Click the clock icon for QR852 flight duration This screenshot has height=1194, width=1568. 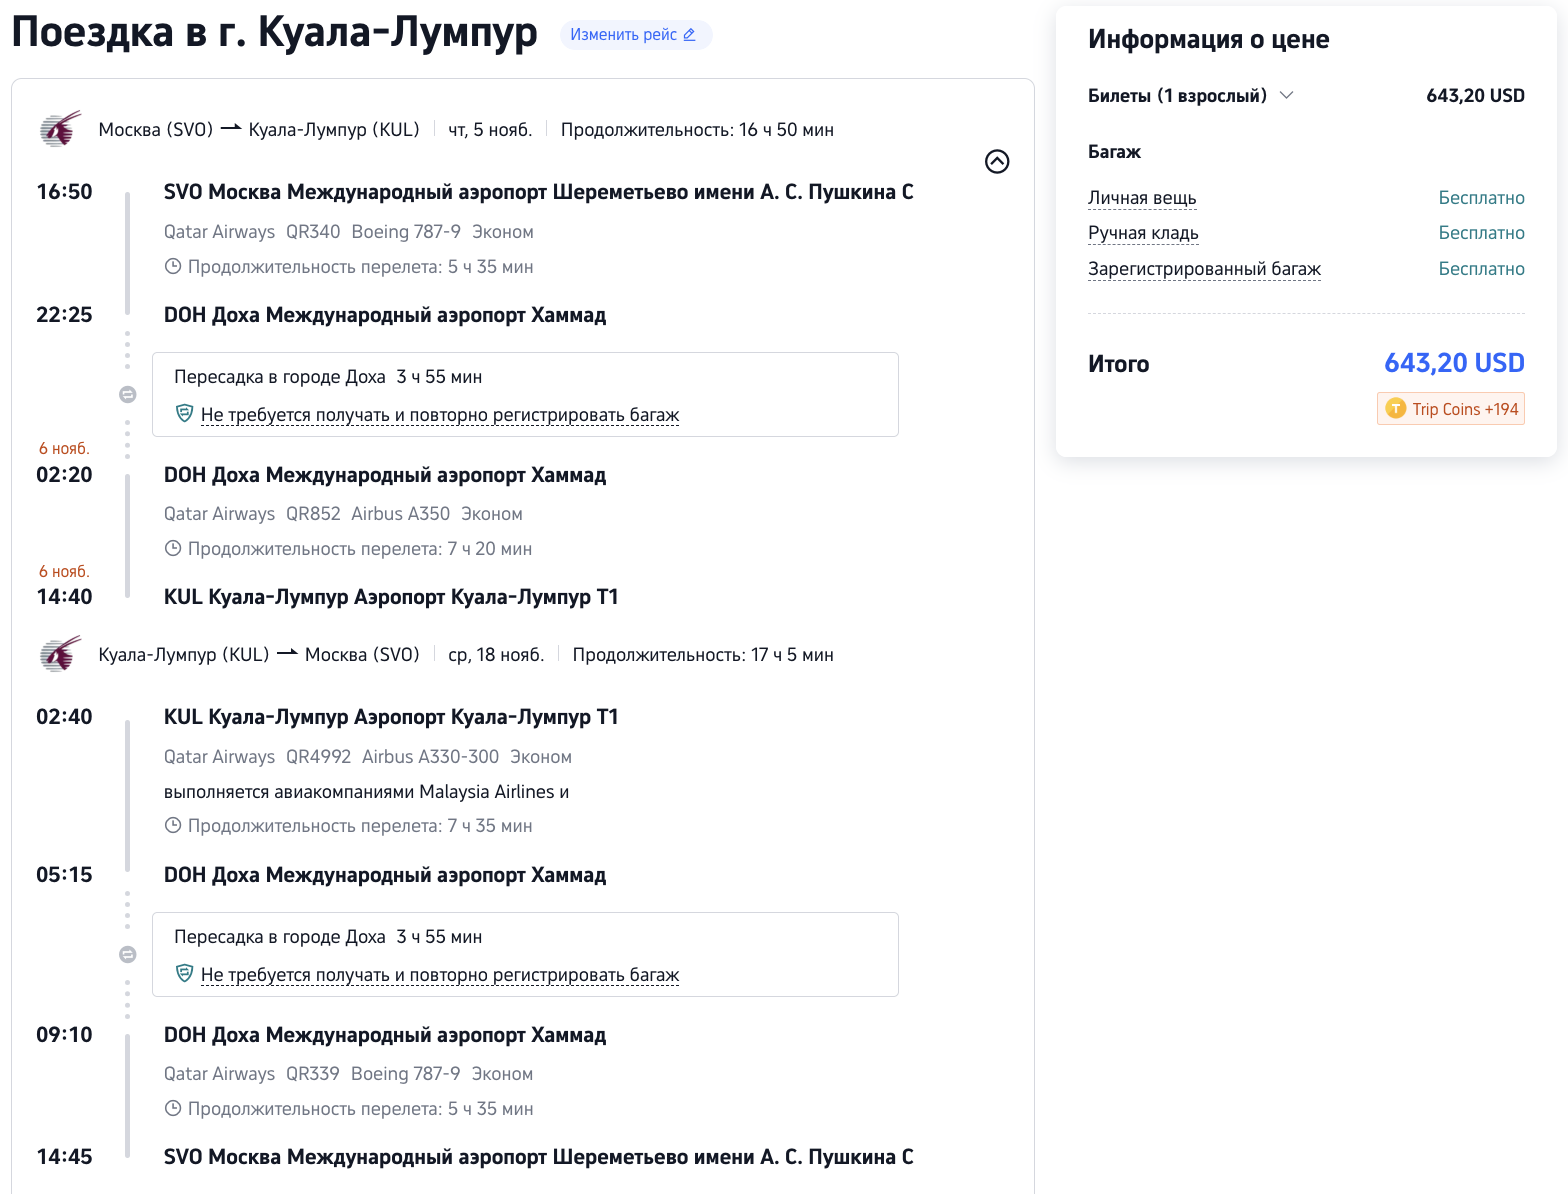click(x=173, y=549)
